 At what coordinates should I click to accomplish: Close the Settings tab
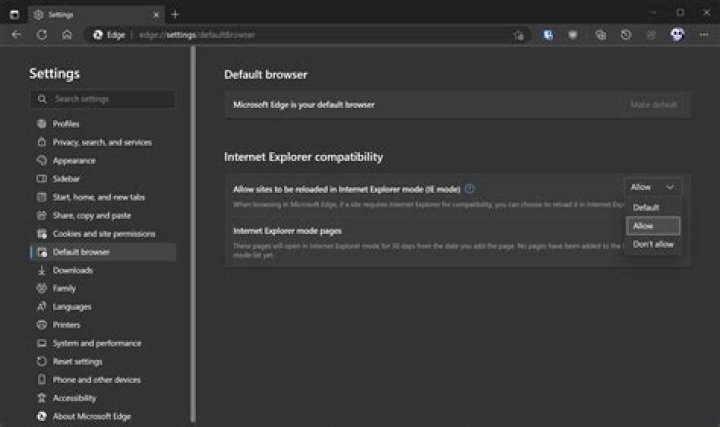click(x=156, y=15)
